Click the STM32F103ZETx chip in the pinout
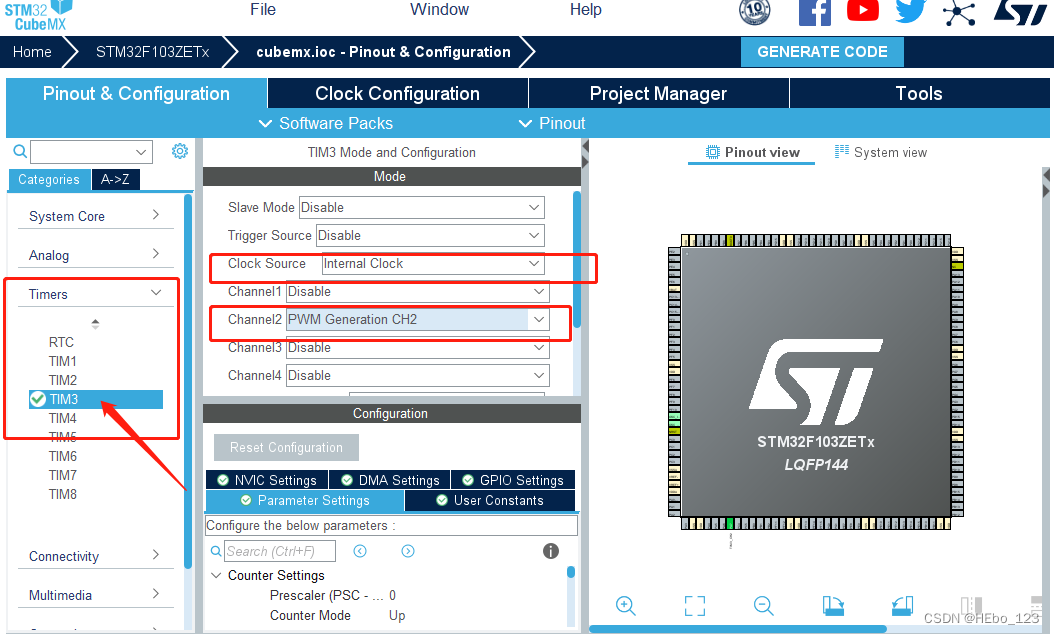 (815, 382)
